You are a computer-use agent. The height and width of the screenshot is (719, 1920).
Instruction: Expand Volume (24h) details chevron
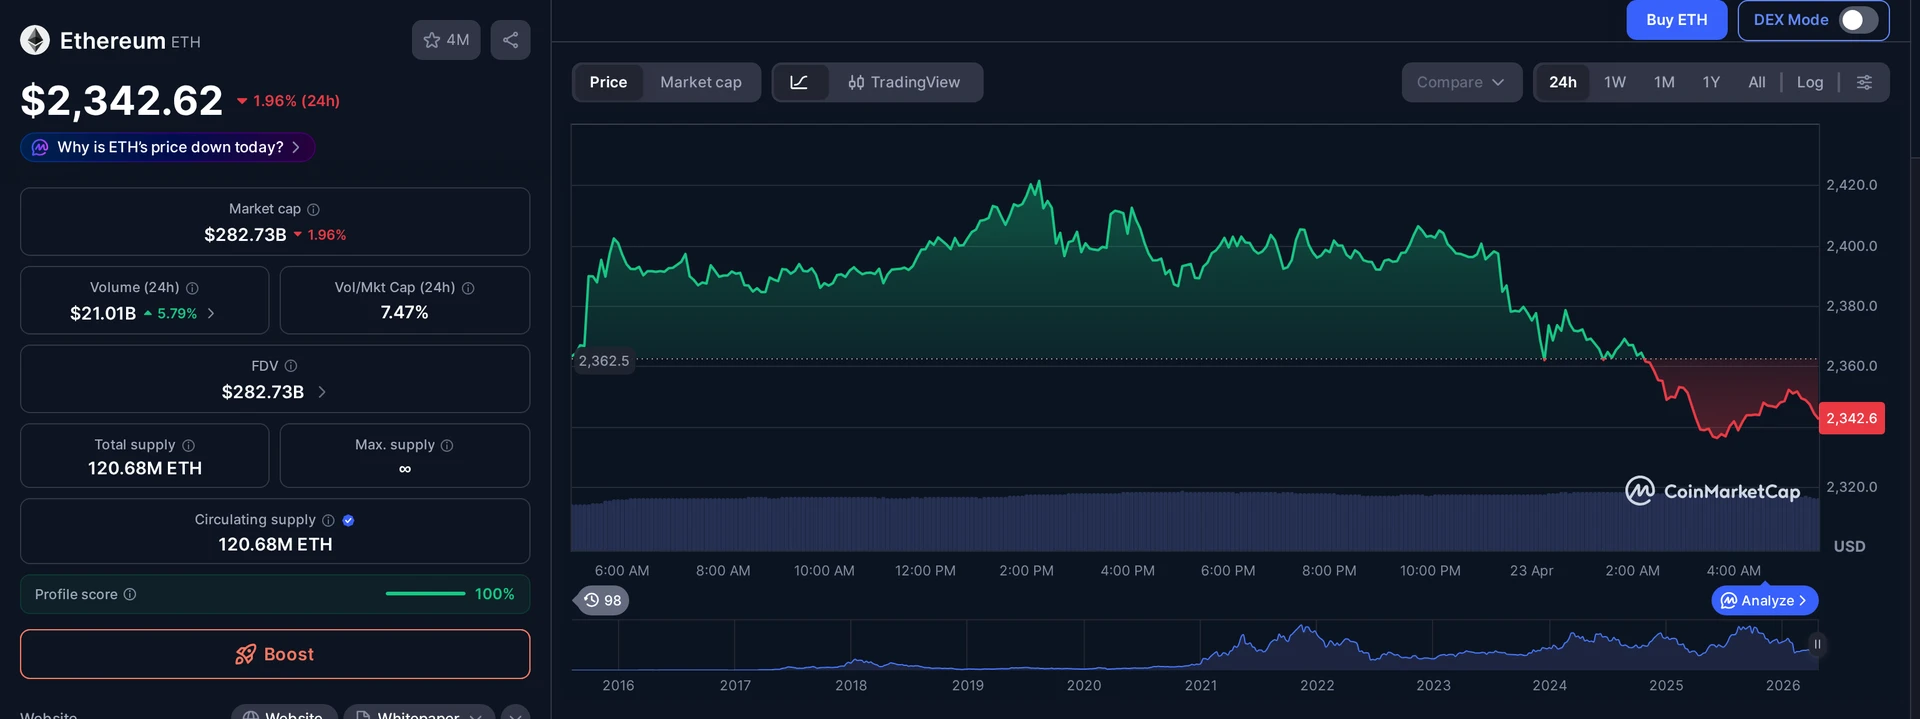[211, 313]
